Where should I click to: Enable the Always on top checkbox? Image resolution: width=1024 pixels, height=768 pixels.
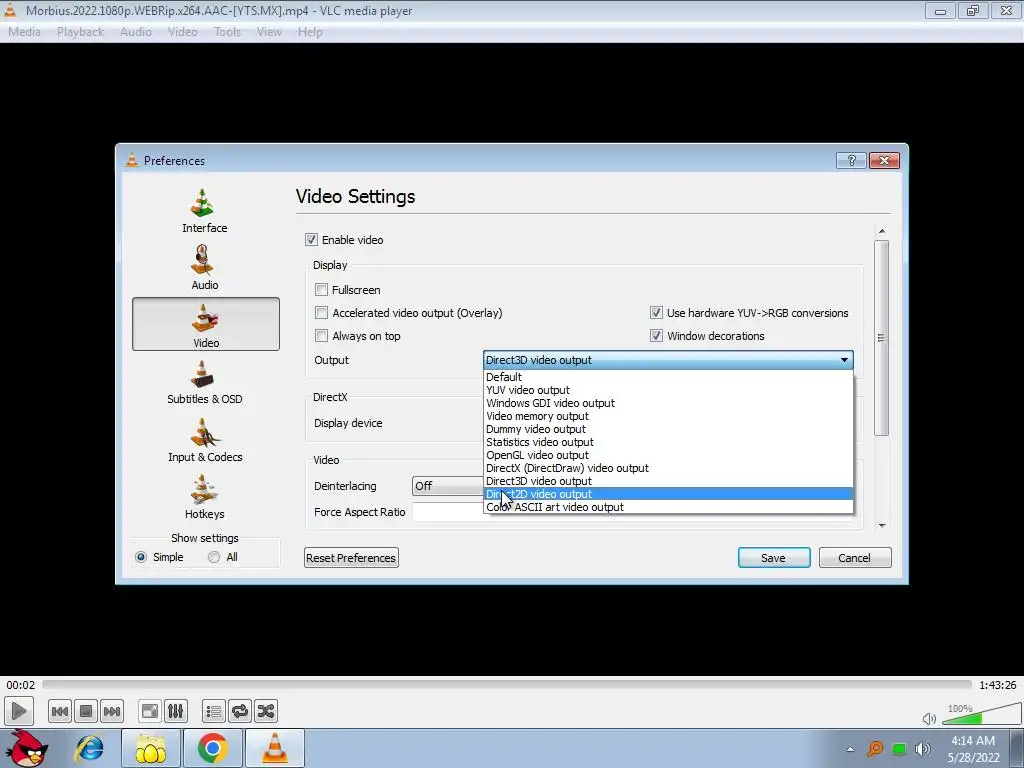coord(321,336)
